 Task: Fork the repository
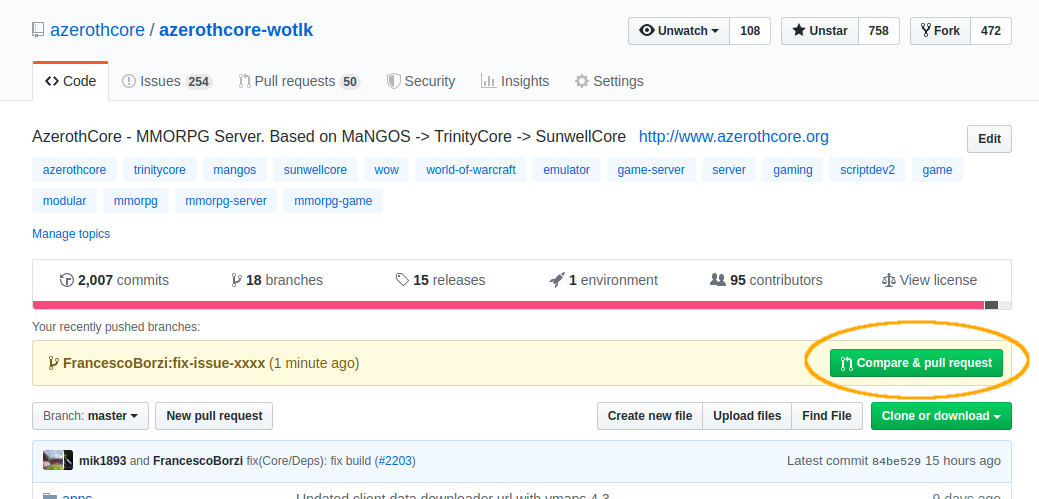tap(940, 30)
